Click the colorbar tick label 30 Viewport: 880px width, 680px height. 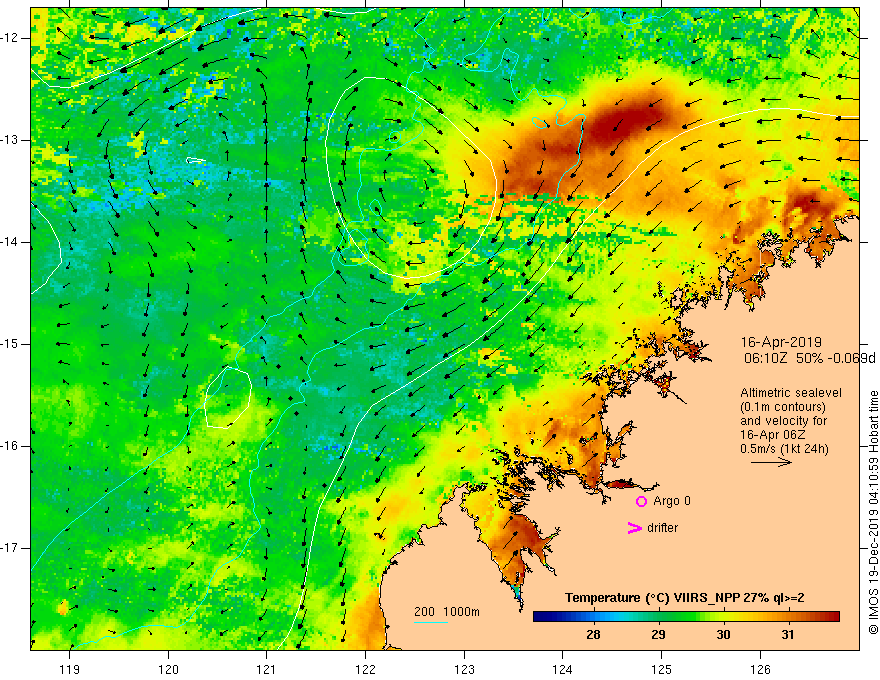tap(723, 635)
